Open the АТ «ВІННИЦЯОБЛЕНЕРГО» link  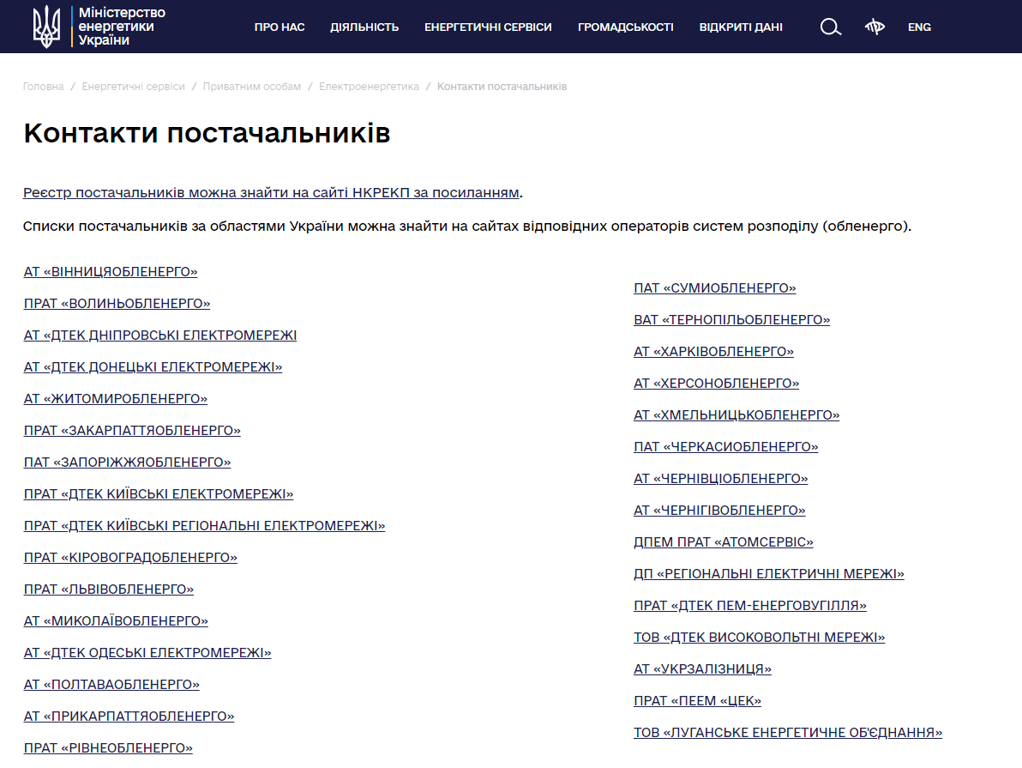(110, 271)
